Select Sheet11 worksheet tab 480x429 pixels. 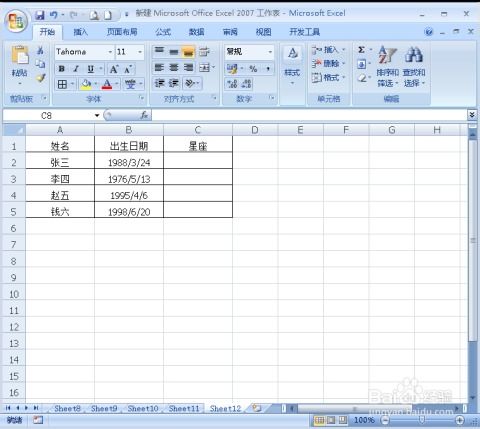[x=184, y=408]
